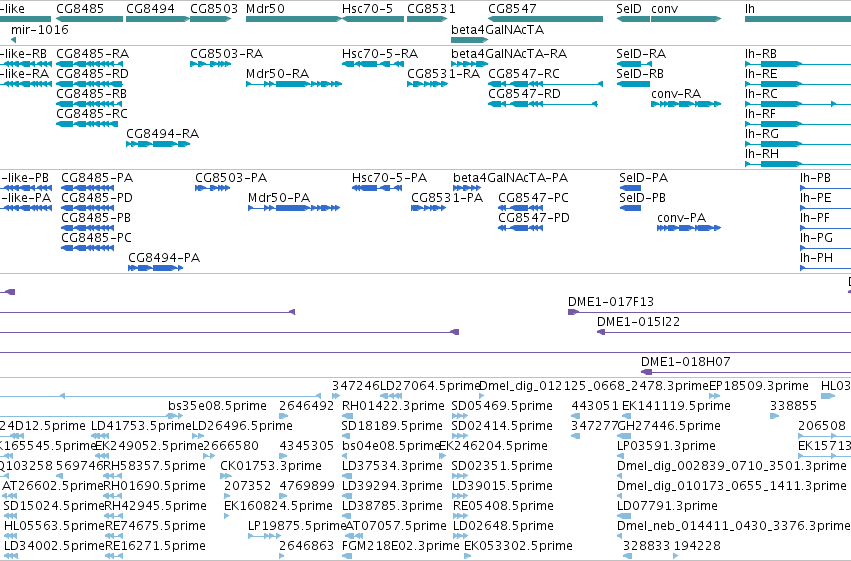Select transcript CG8503-RA
Viewport: 851px width, 561px height.
(x=211, y=64)
